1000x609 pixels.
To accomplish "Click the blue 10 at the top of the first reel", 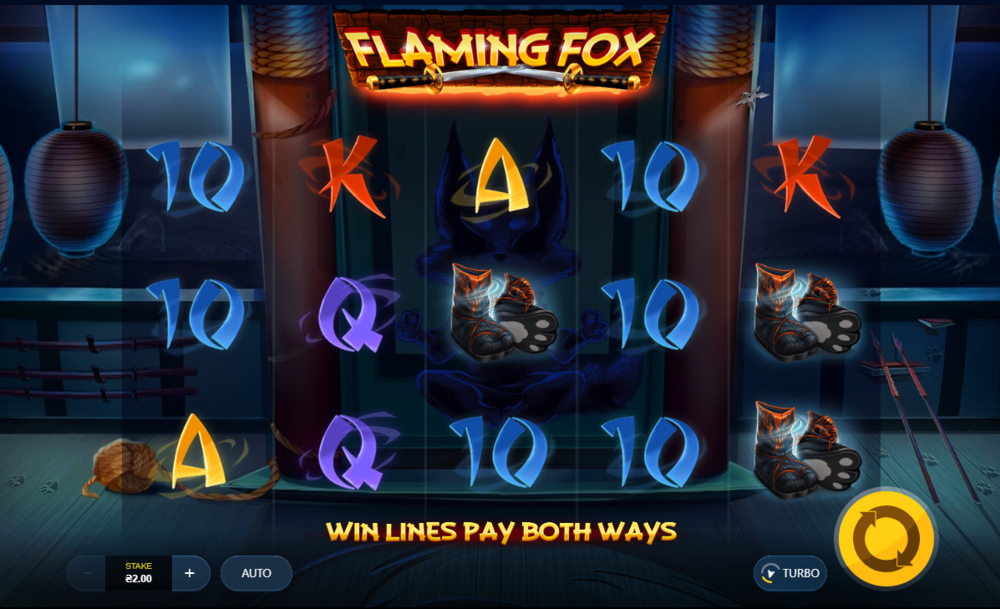I will (x=196, y=177).
